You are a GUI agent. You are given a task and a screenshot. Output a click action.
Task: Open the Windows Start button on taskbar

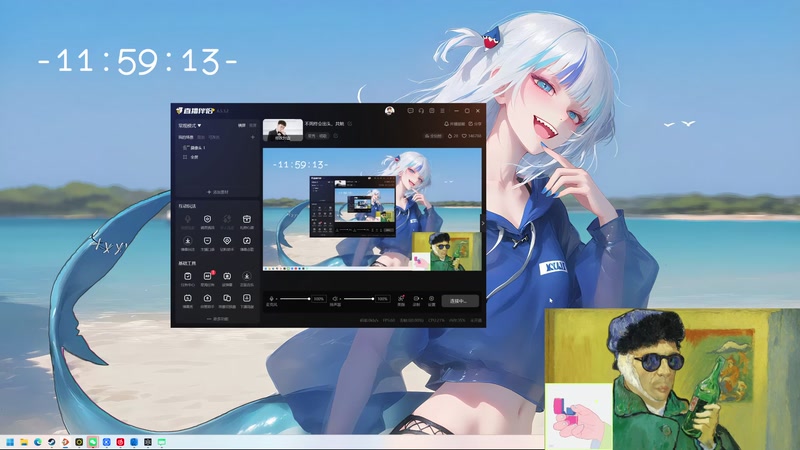click(10, 442)
